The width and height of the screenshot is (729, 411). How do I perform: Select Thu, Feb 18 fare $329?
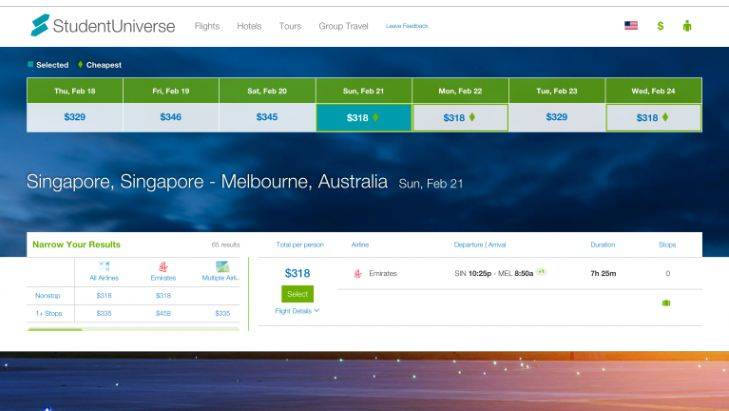point(75,117)
